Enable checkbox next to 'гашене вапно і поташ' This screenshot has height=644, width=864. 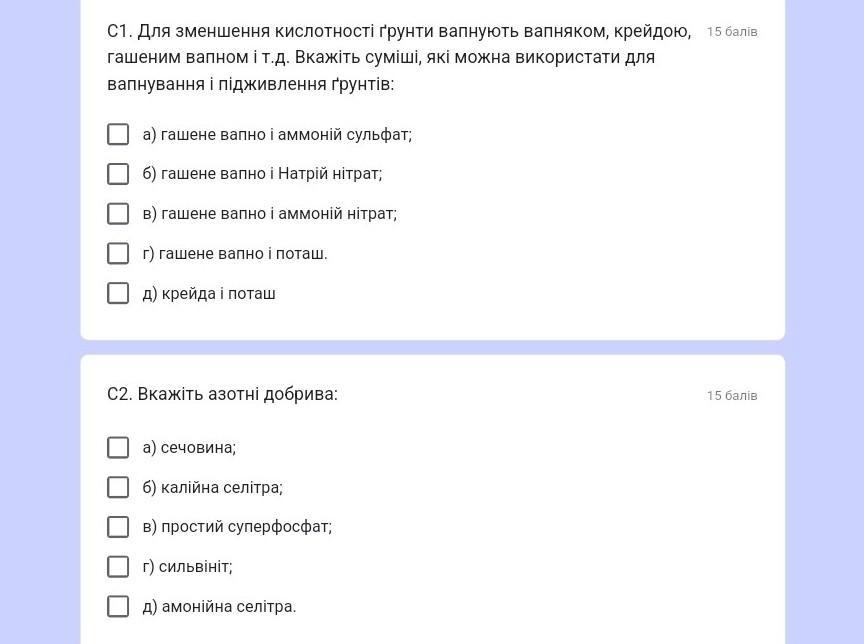pyautogui.click(x=118, y=253)
